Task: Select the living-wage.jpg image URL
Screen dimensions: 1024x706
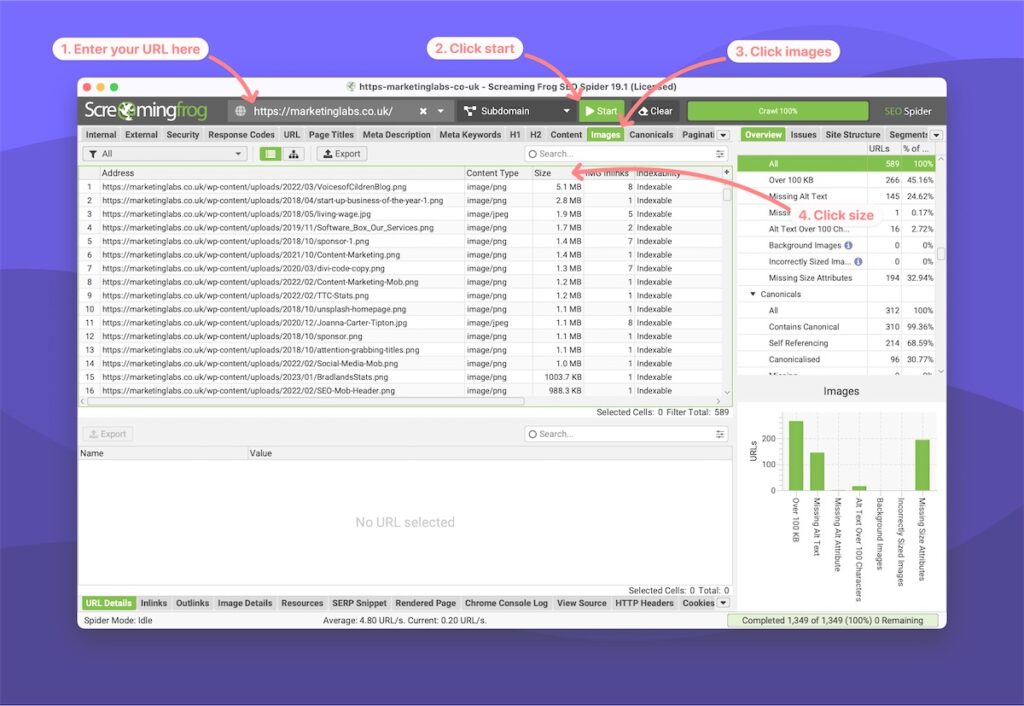Action: 236,214
